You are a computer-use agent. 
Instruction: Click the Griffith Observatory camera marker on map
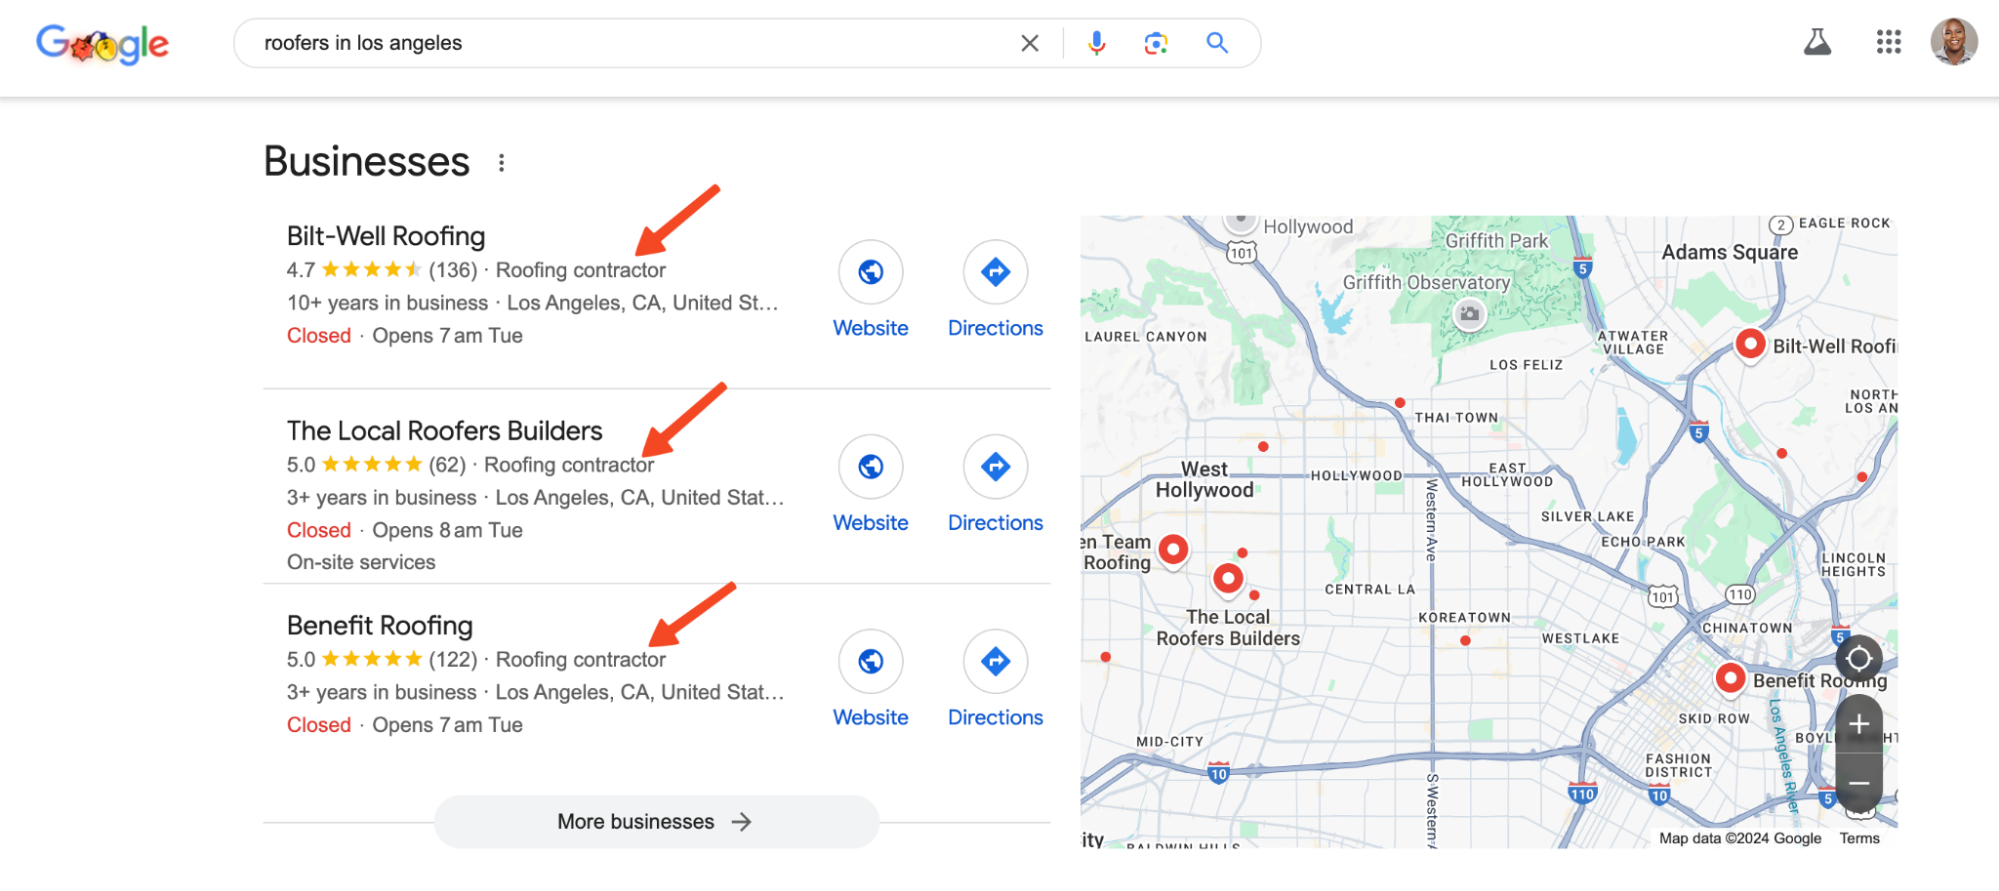click(x=1469, y=314)
